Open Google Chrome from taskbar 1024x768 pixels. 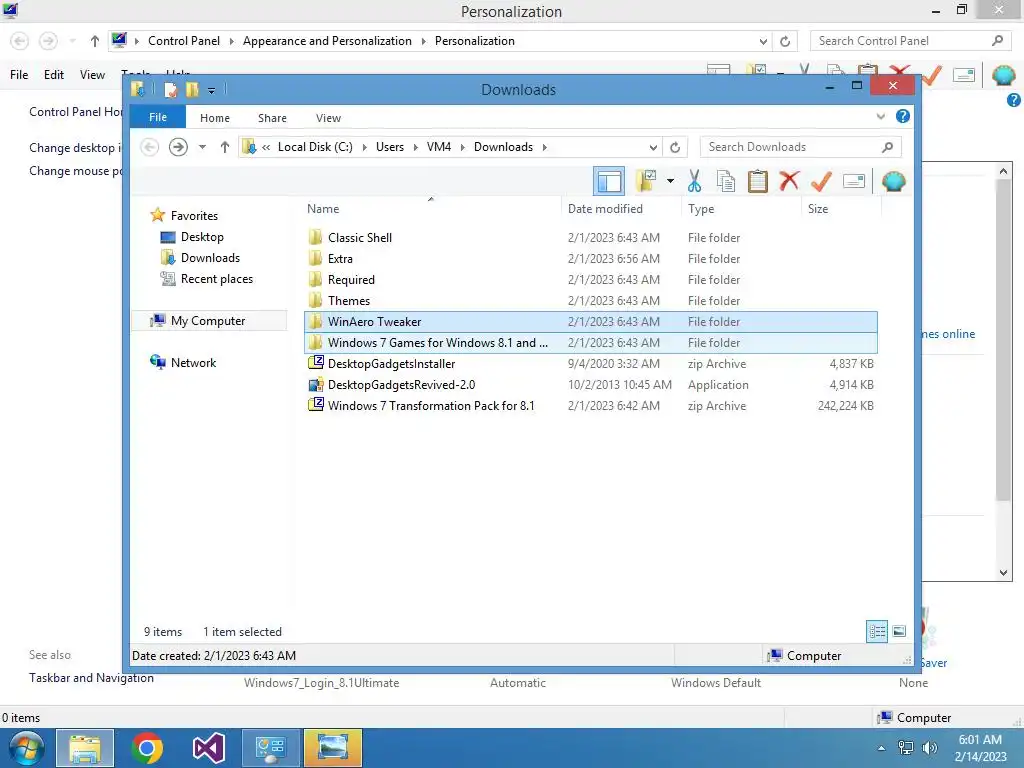147,748
